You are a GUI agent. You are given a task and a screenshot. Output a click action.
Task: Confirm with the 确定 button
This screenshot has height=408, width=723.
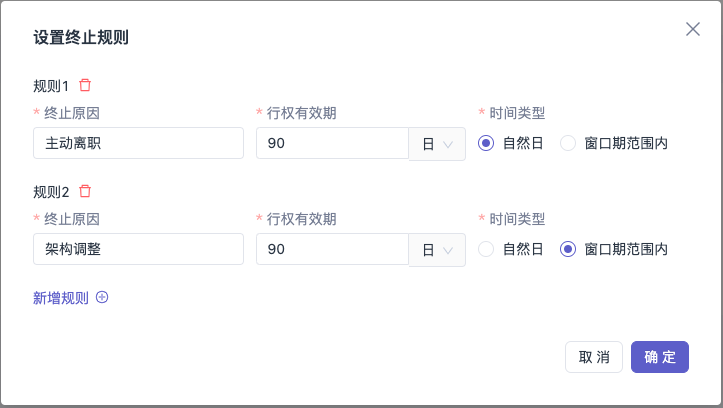660,357
